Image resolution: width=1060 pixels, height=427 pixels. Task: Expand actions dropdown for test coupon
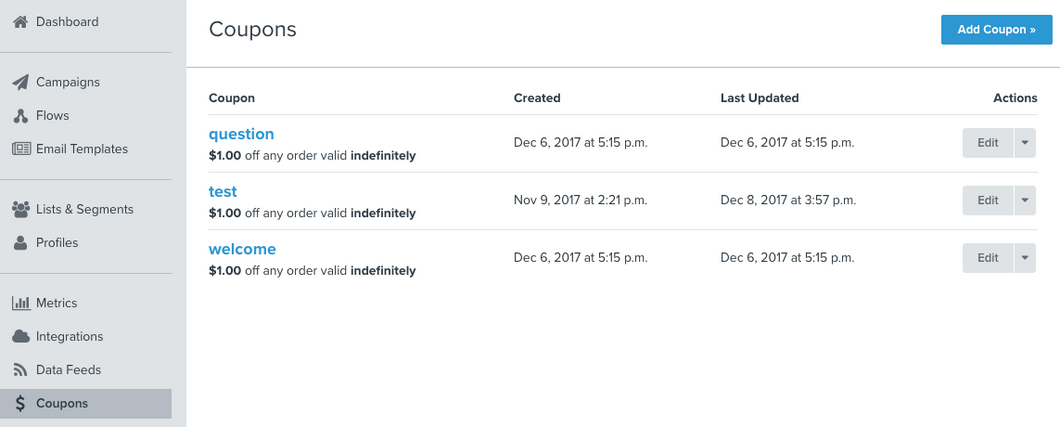click(x=1025, y=200)
